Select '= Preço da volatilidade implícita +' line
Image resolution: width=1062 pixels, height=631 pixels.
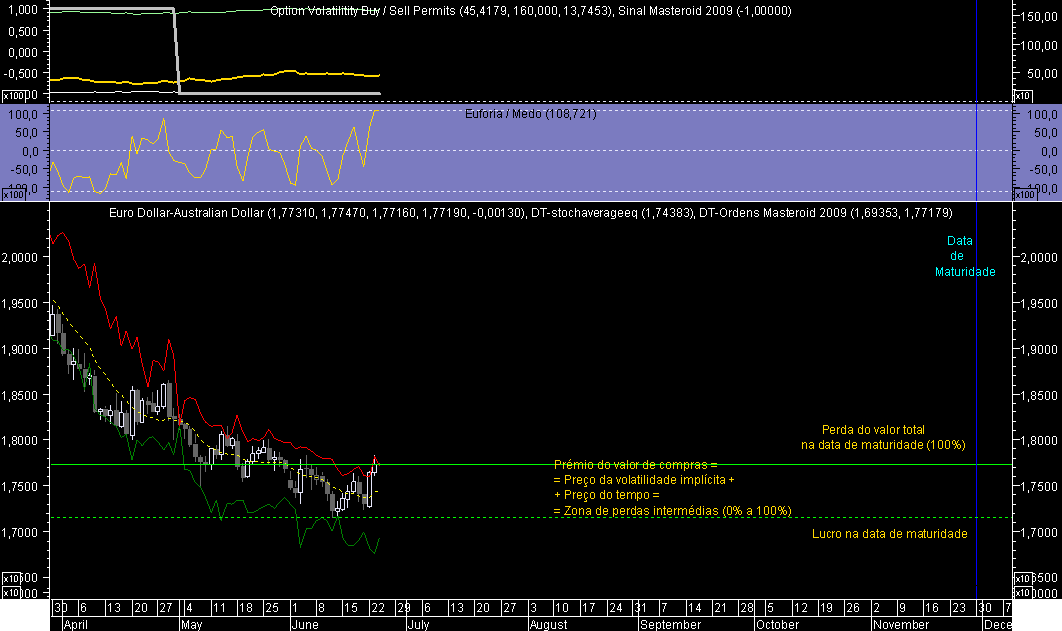click(x=644, y=479)
